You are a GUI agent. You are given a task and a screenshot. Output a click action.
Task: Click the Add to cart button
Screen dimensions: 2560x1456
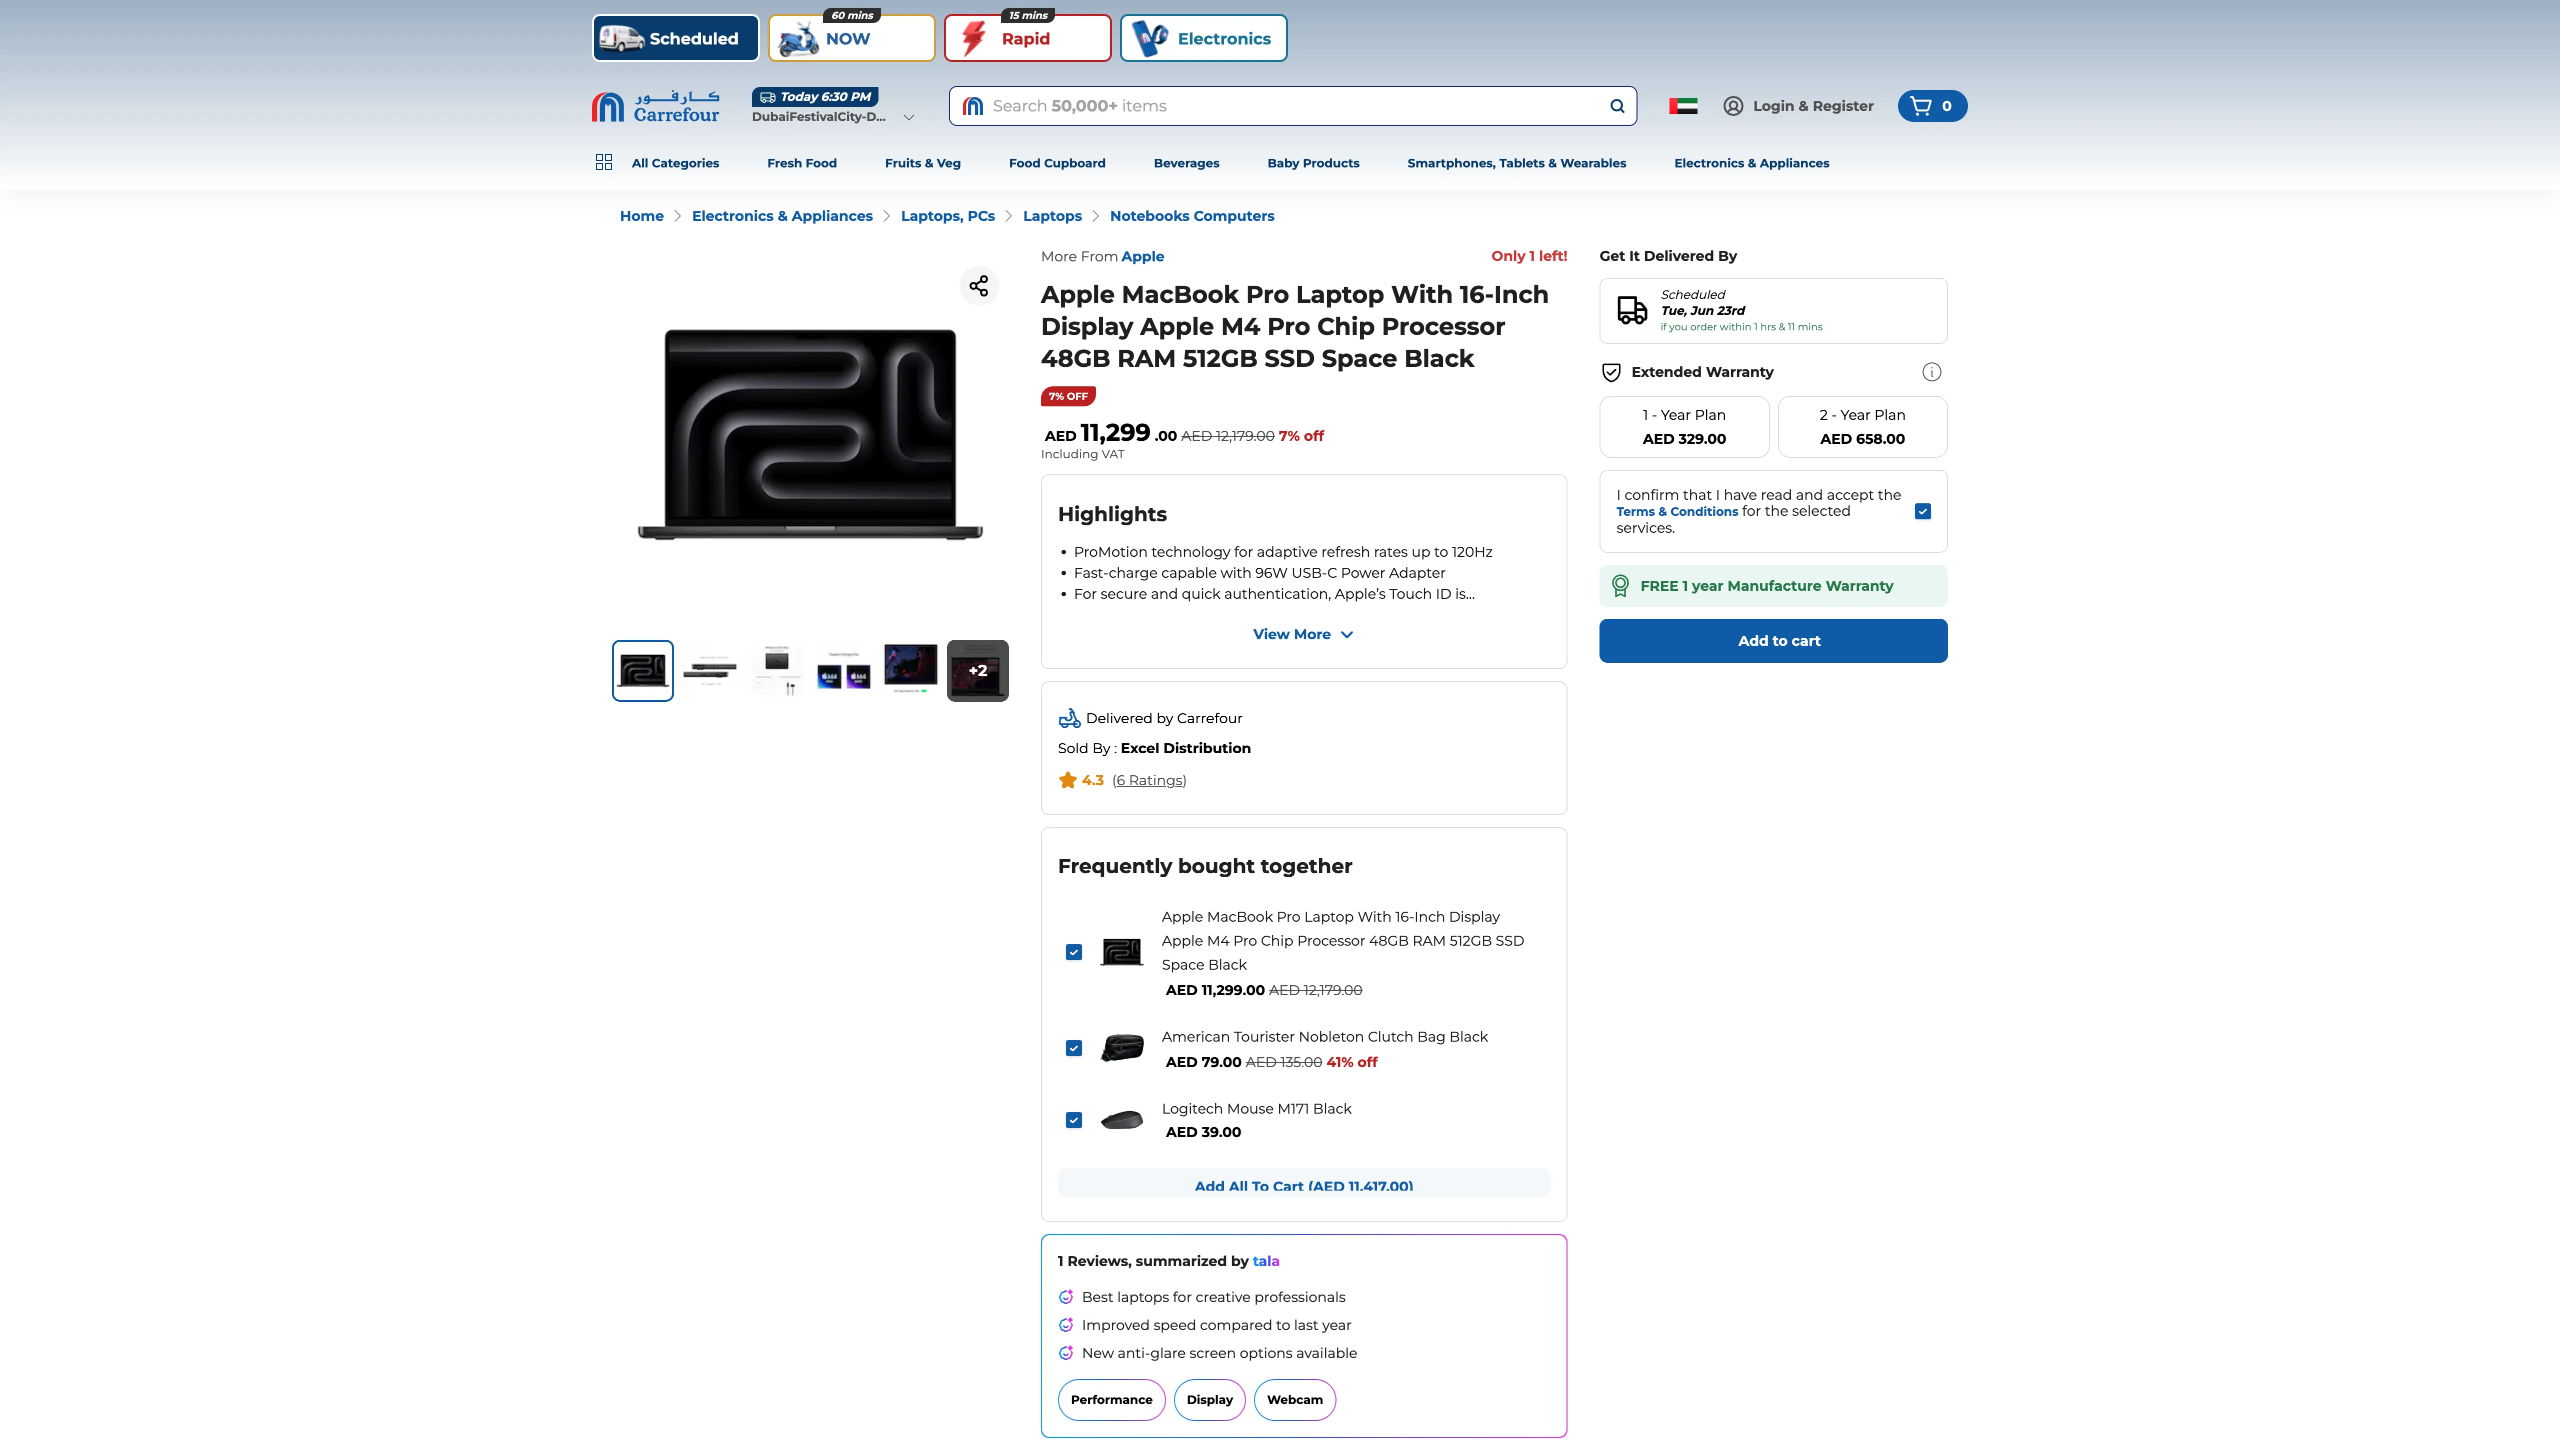[x=1773, y=640]
